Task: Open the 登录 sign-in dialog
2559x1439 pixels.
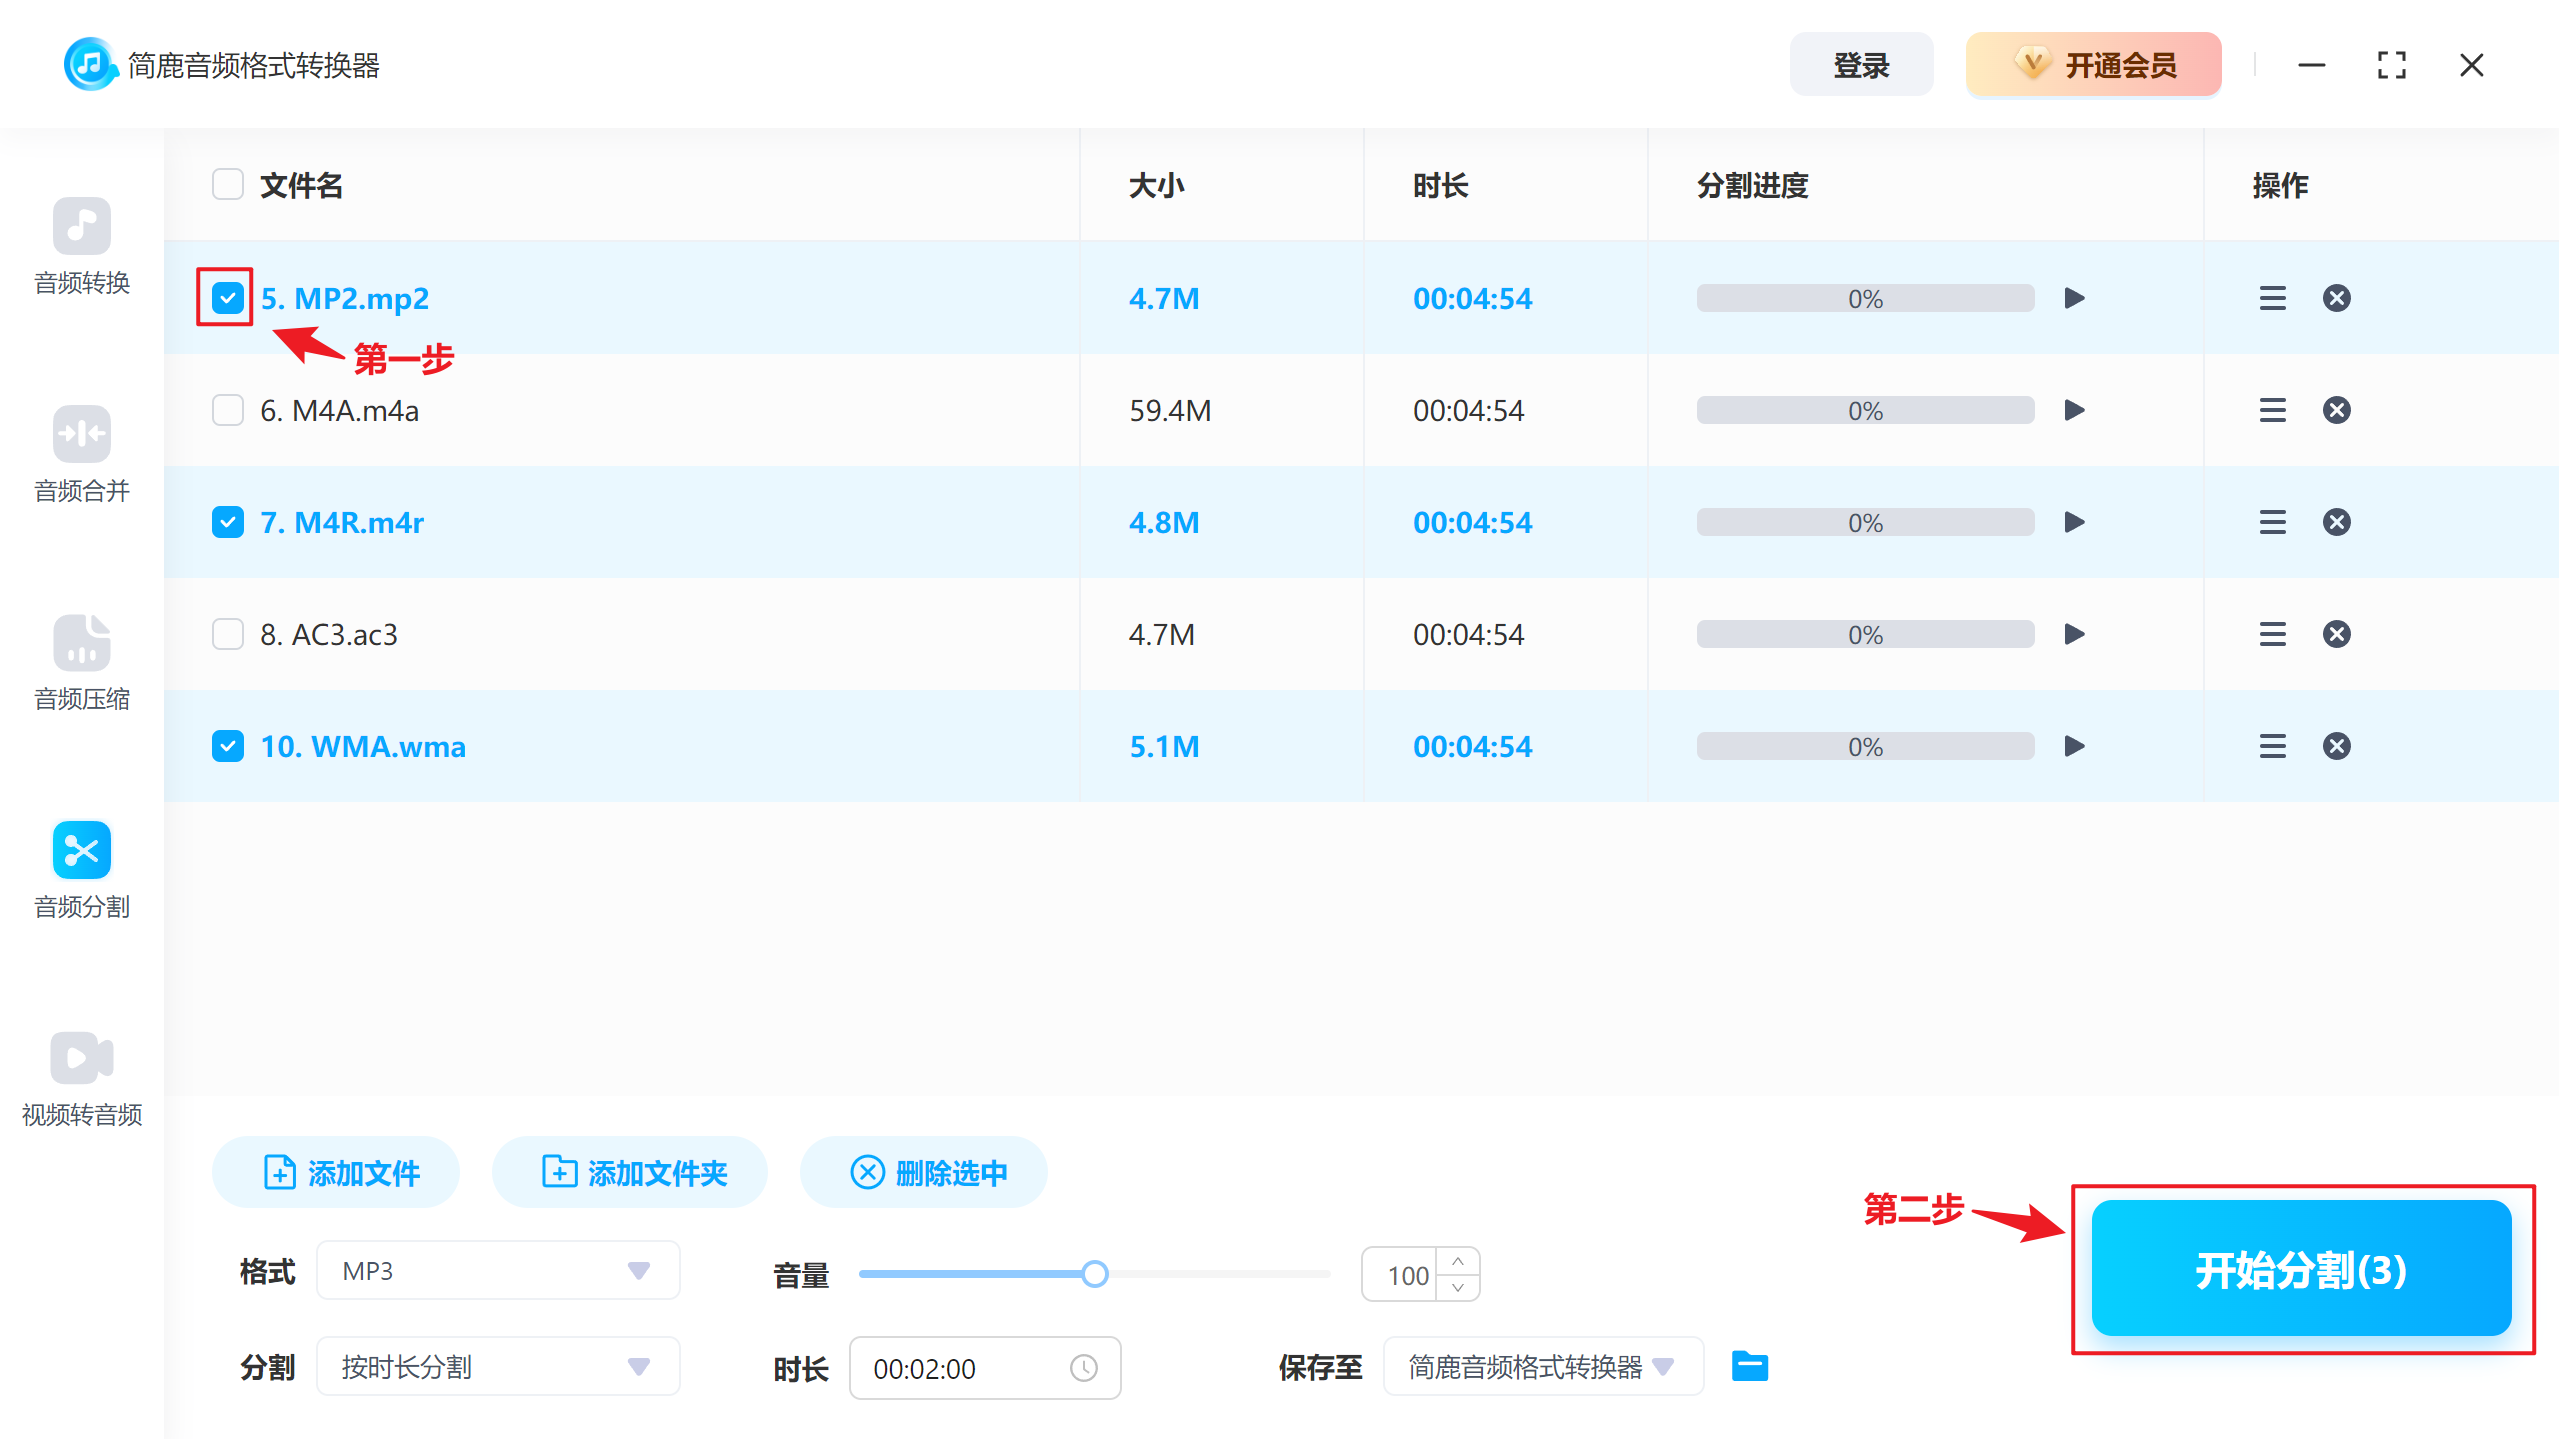Action: (x=1861, y=64)
